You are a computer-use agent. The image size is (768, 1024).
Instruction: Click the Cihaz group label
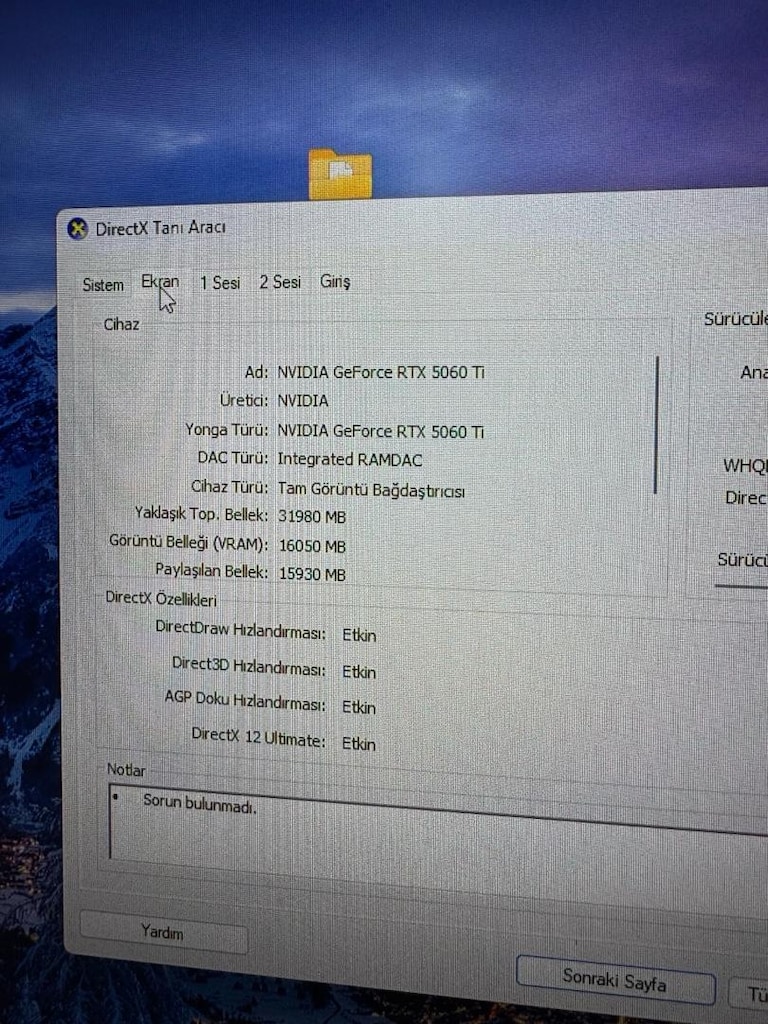[x=121, y=324]
